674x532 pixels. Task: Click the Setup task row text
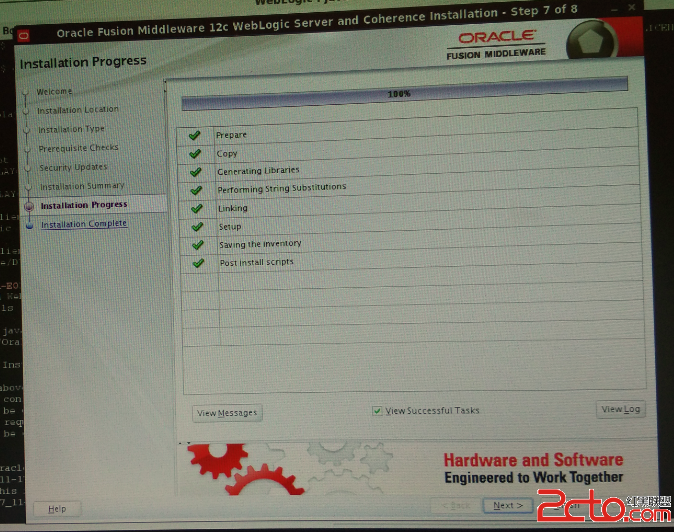click(x=230, y=227)
